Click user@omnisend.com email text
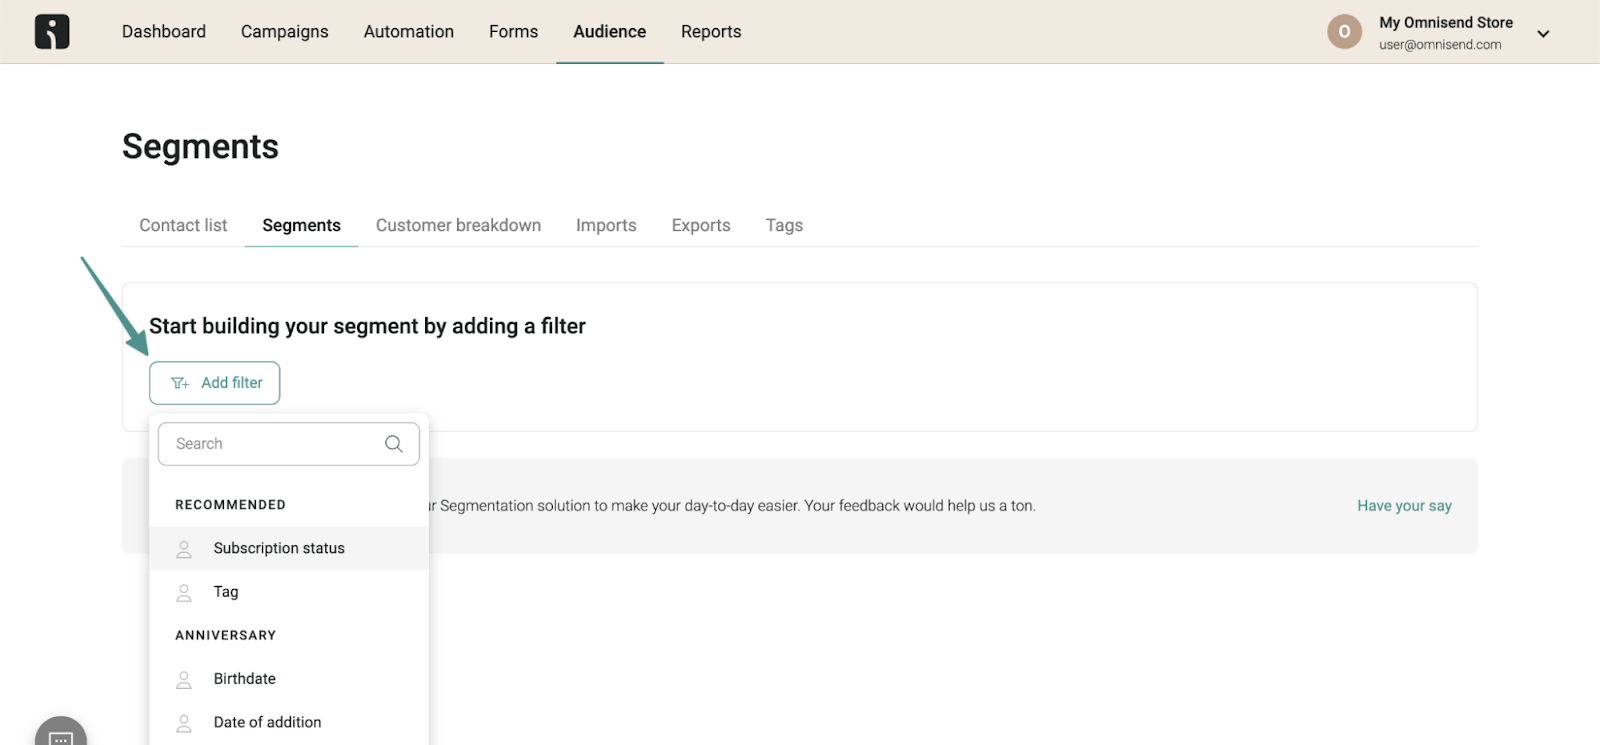1600x745 pixels. pyautogui.click(x=1440, y=45)
